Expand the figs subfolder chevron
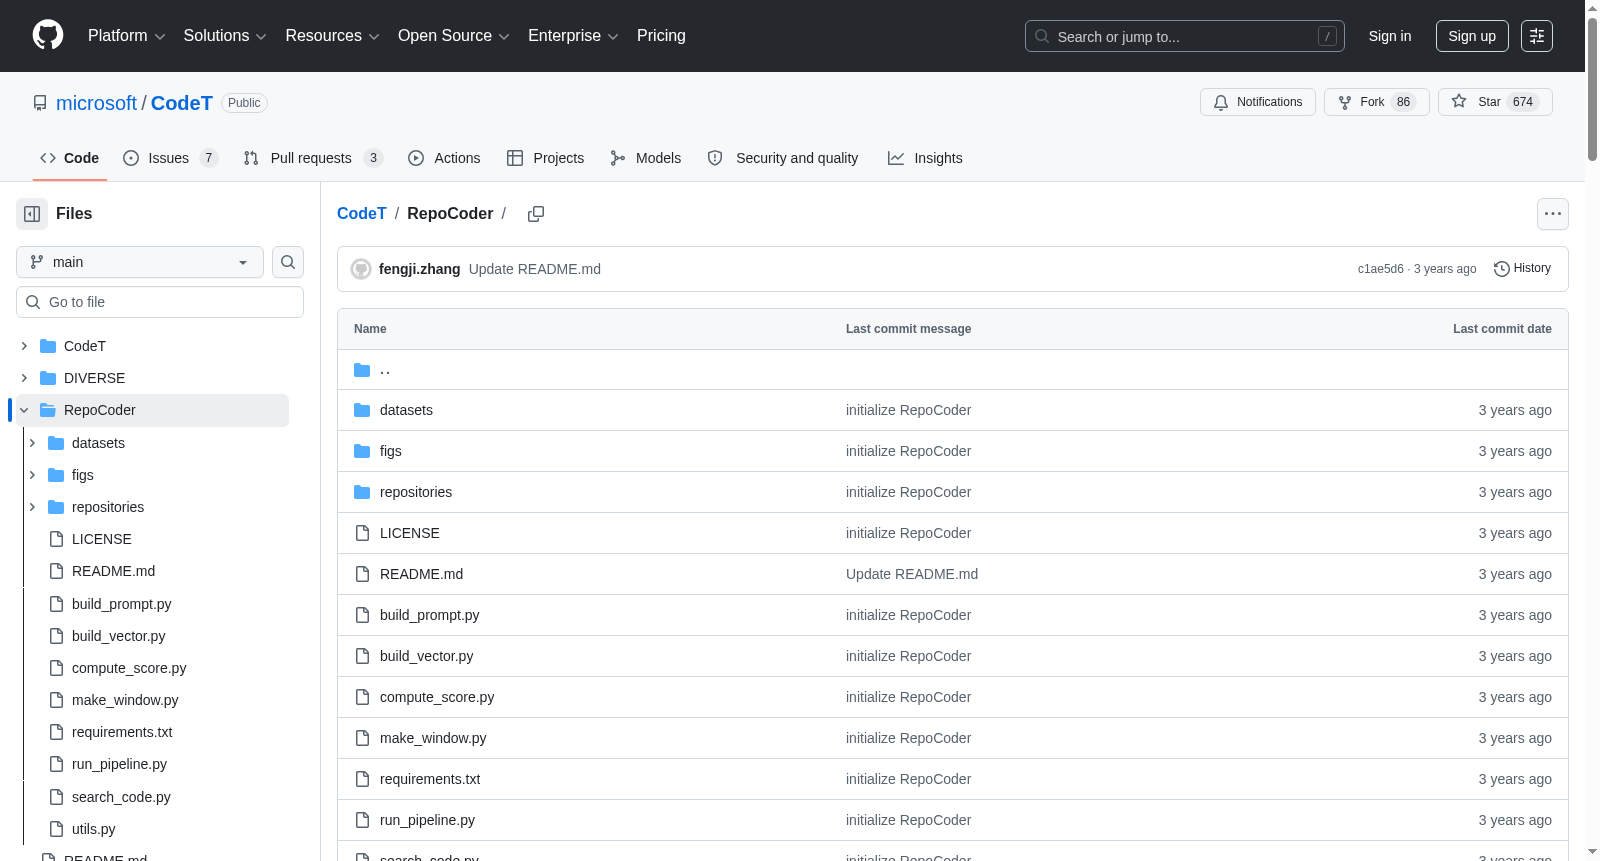Image resolution: width=1600 pixels, height=861 pixels. point(32,475)
